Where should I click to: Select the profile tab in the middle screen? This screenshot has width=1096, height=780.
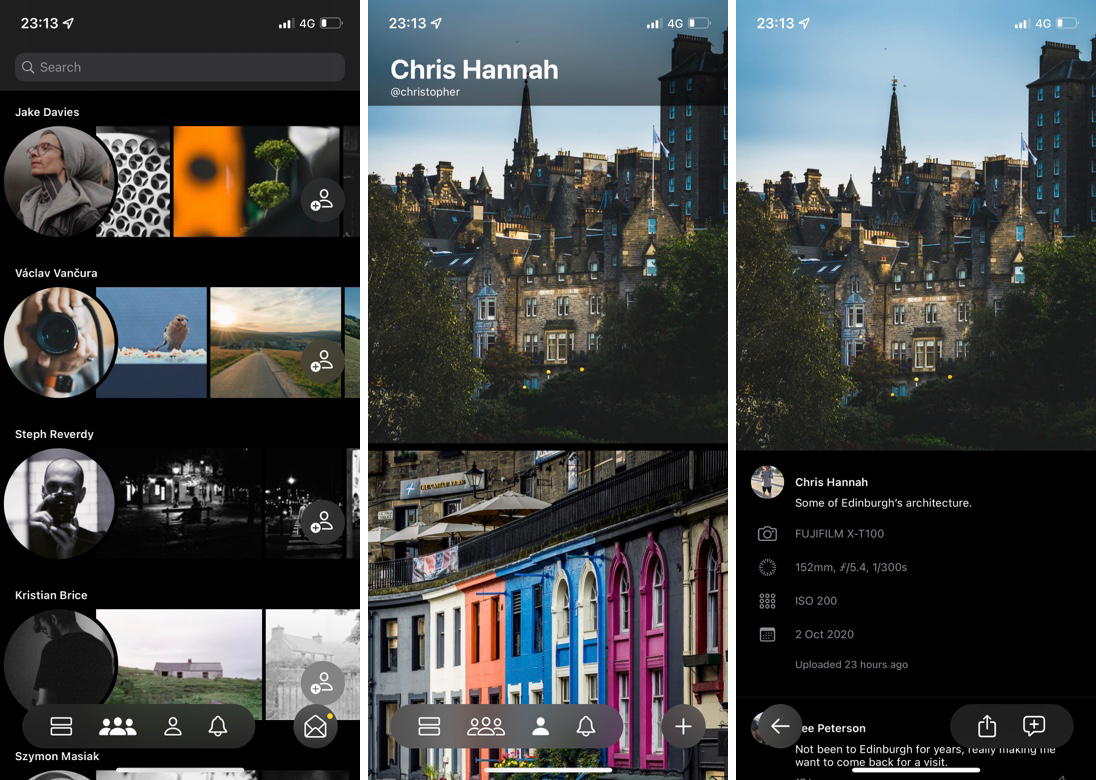click(540, 727)
